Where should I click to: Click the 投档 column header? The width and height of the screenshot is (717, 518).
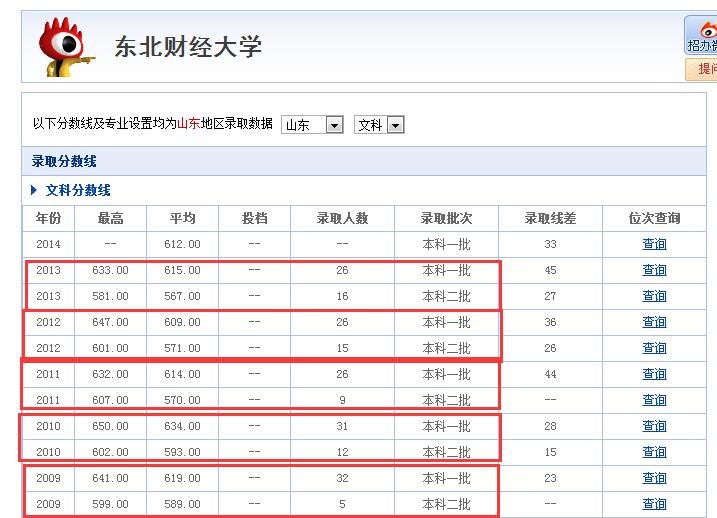[x=254, y=219]
